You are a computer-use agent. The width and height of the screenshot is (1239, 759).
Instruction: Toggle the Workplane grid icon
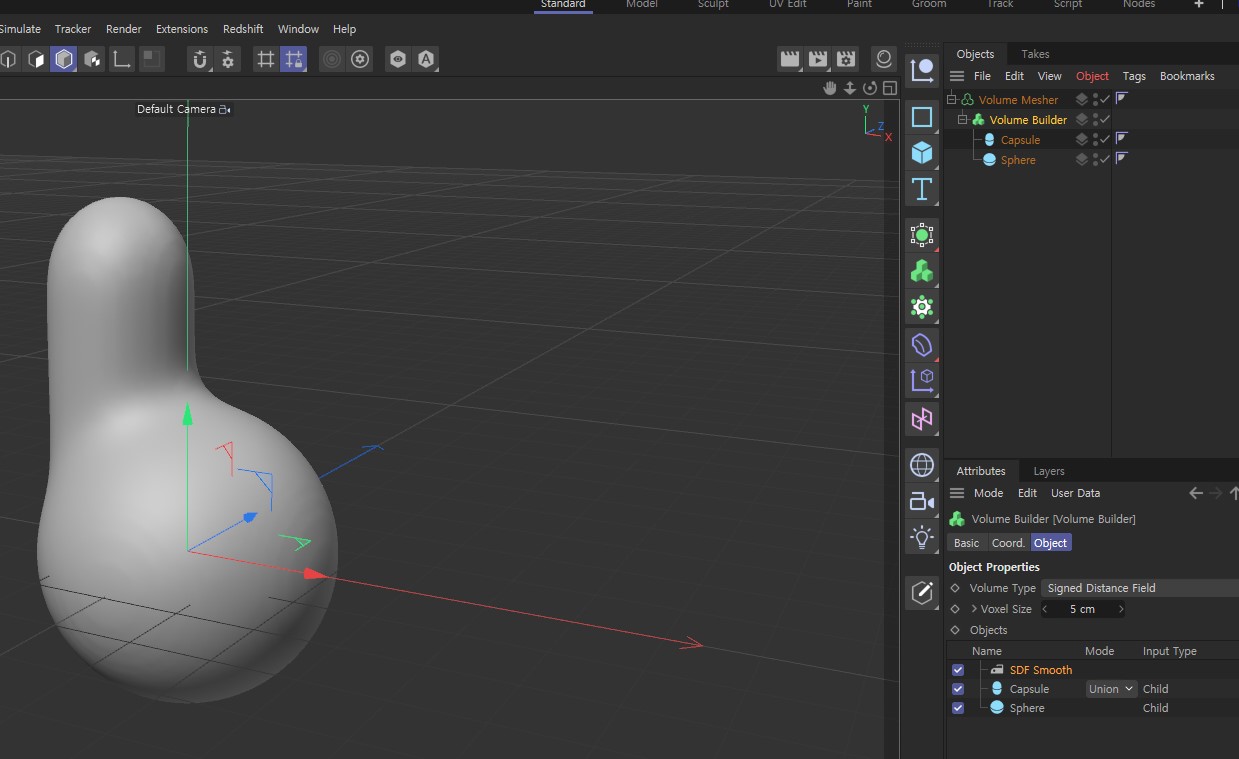(x=265, y=59)
